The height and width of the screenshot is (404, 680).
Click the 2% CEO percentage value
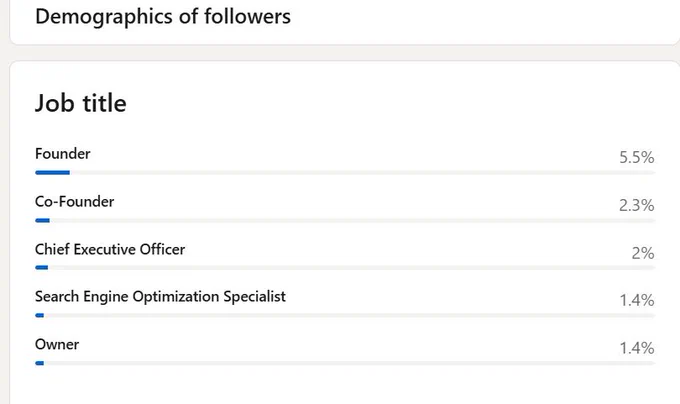643,253
